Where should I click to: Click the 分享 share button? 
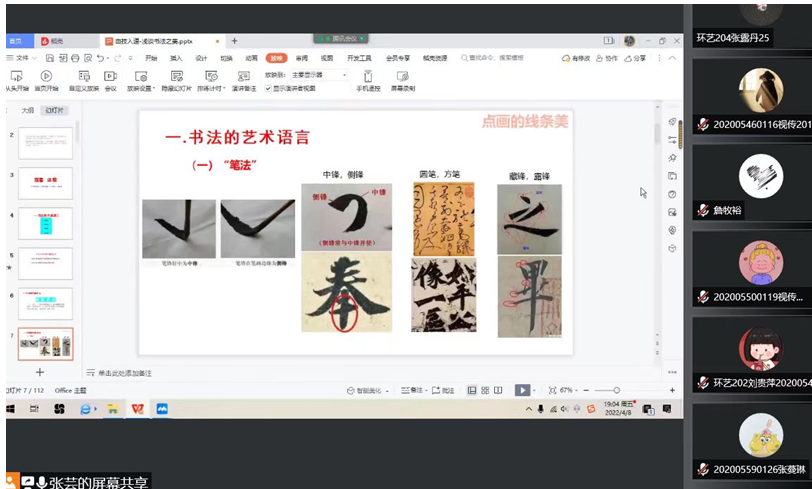click(x=635, y=58)
